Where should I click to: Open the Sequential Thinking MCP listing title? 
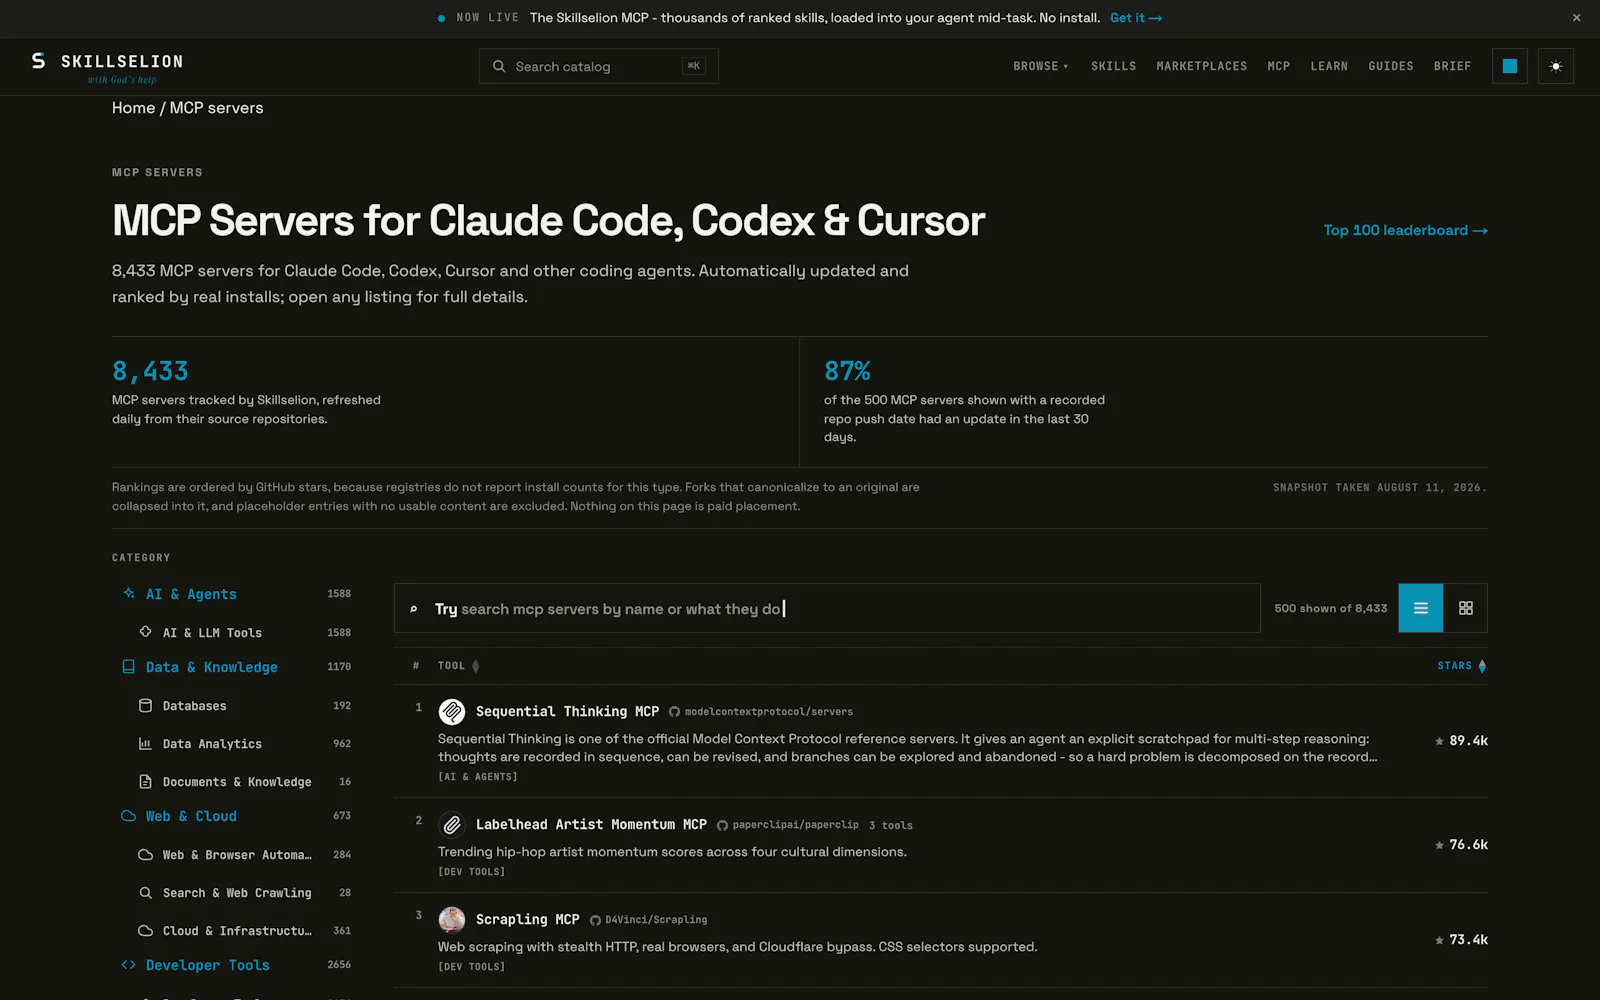point(567,711)
